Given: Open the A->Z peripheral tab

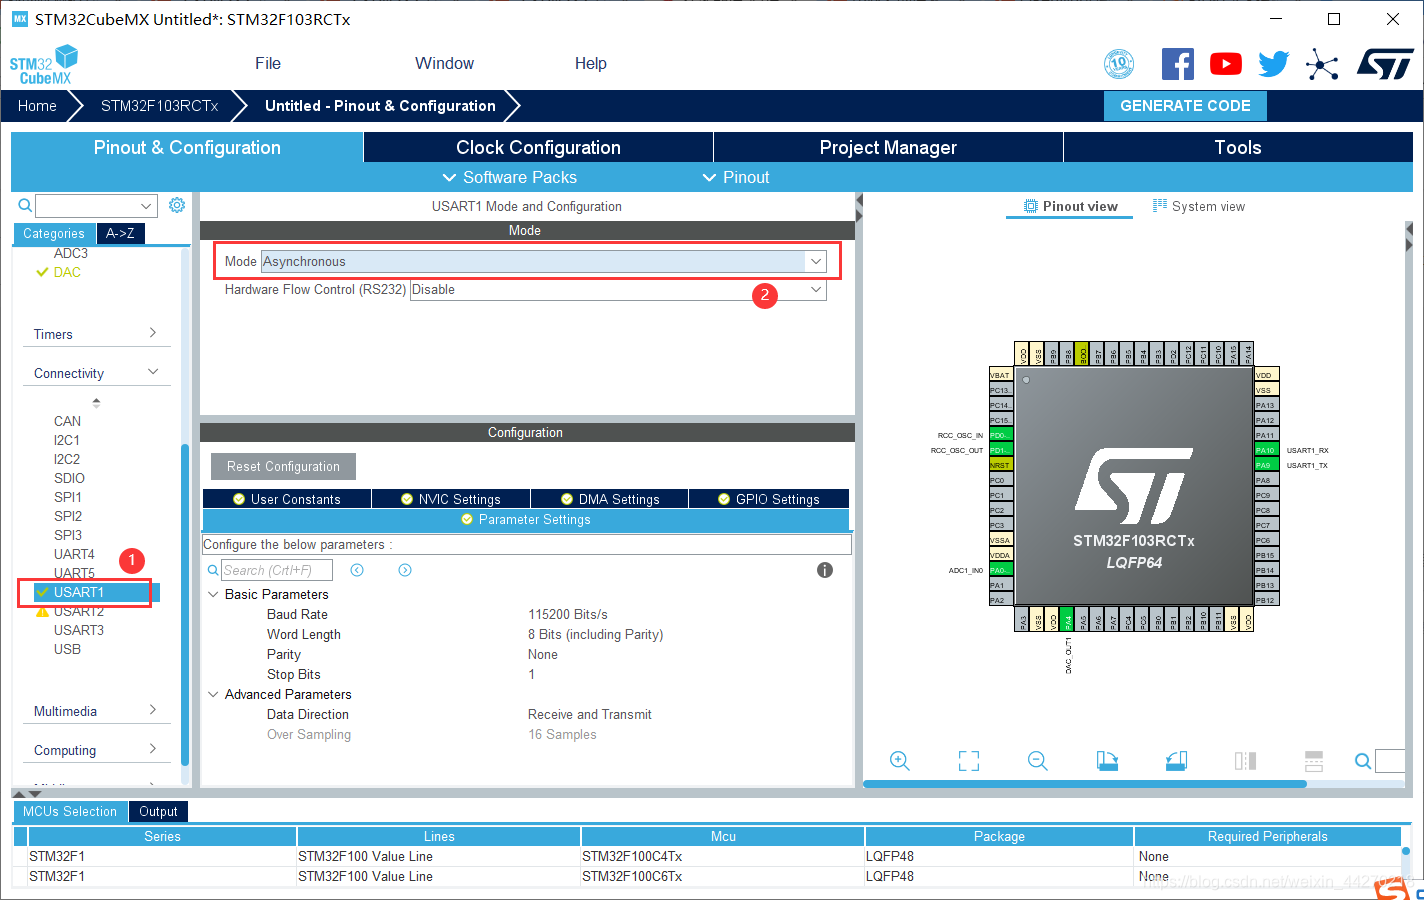Looking at the screenshot, I should tap(120, 233).
